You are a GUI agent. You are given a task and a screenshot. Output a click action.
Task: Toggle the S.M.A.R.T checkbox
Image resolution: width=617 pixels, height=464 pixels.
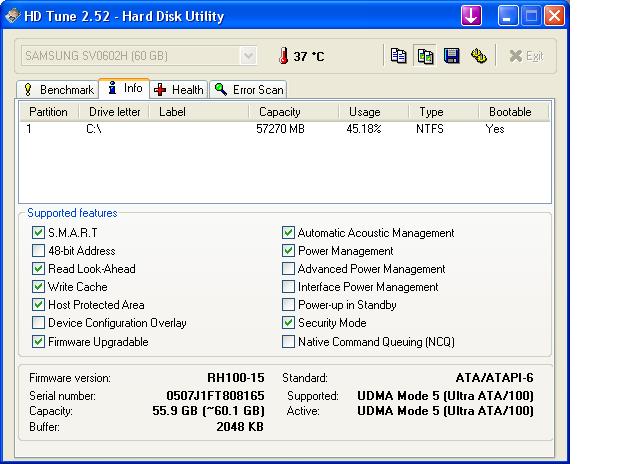pos(38,233)
